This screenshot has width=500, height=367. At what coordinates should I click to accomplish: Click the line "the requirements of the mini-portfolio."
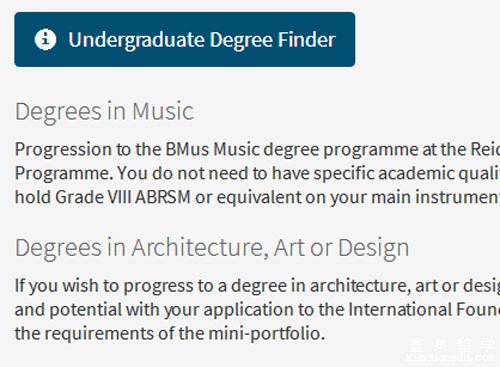tap(170, 334)
